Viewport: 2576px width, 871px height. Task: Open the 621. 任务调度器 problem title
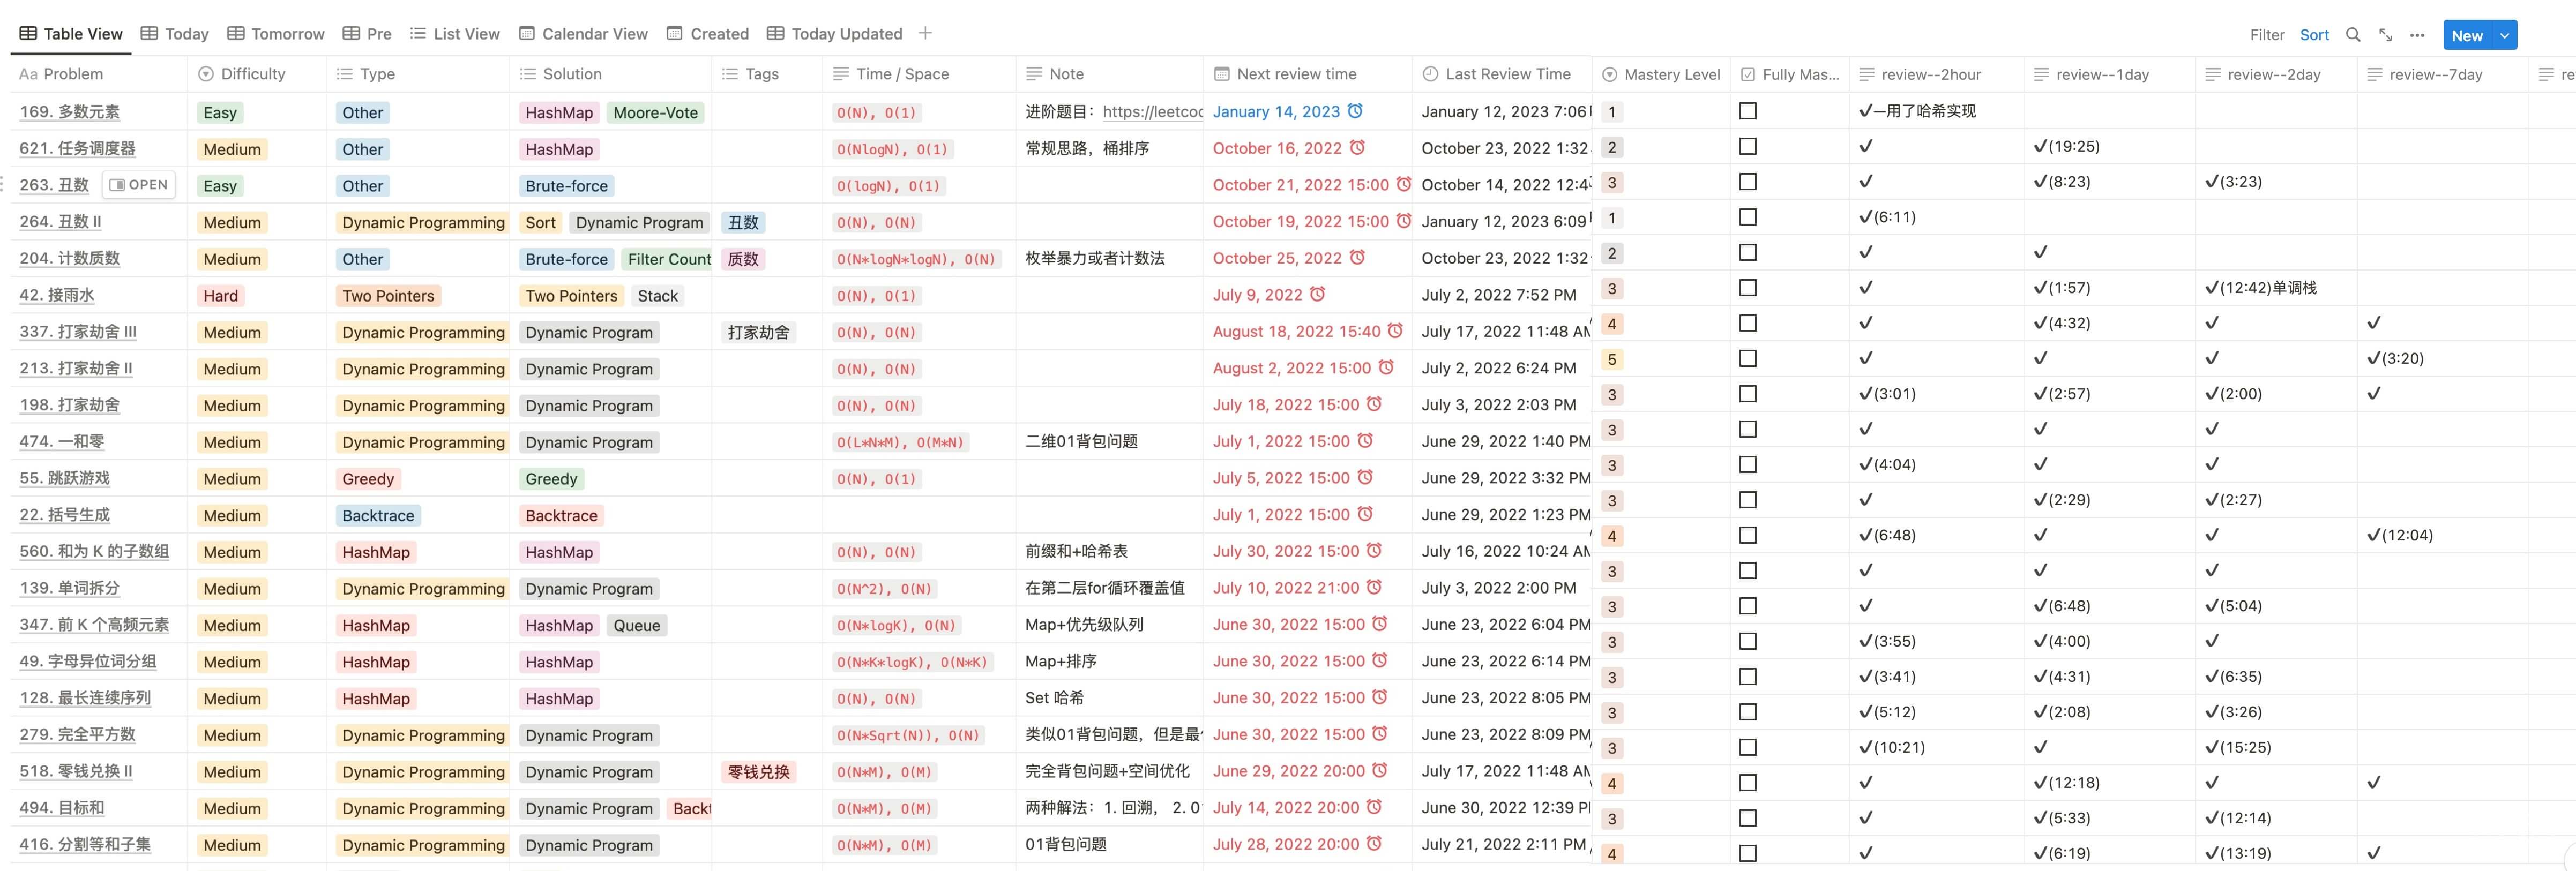click(77, 148)
